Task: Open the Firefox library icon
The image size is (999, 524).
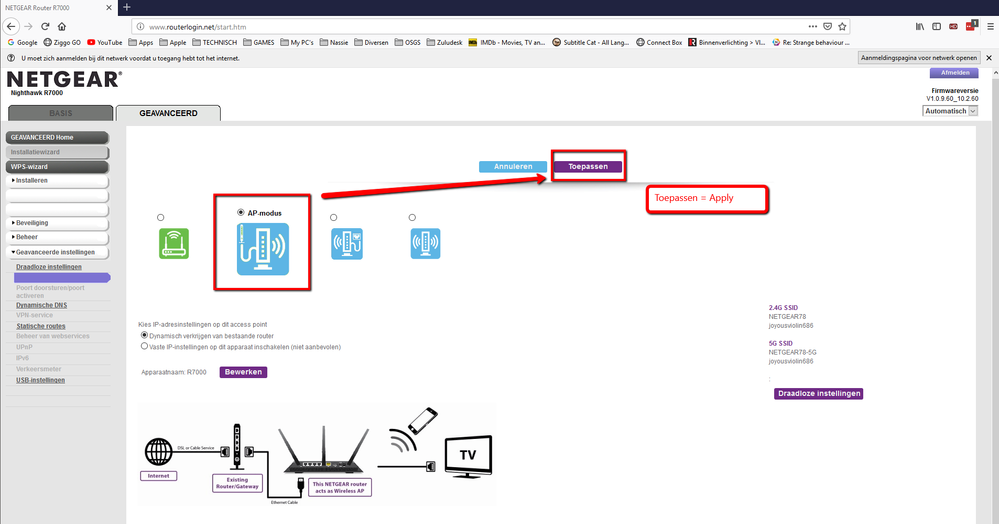Action: pyautogui.click(x=920, y=27)
